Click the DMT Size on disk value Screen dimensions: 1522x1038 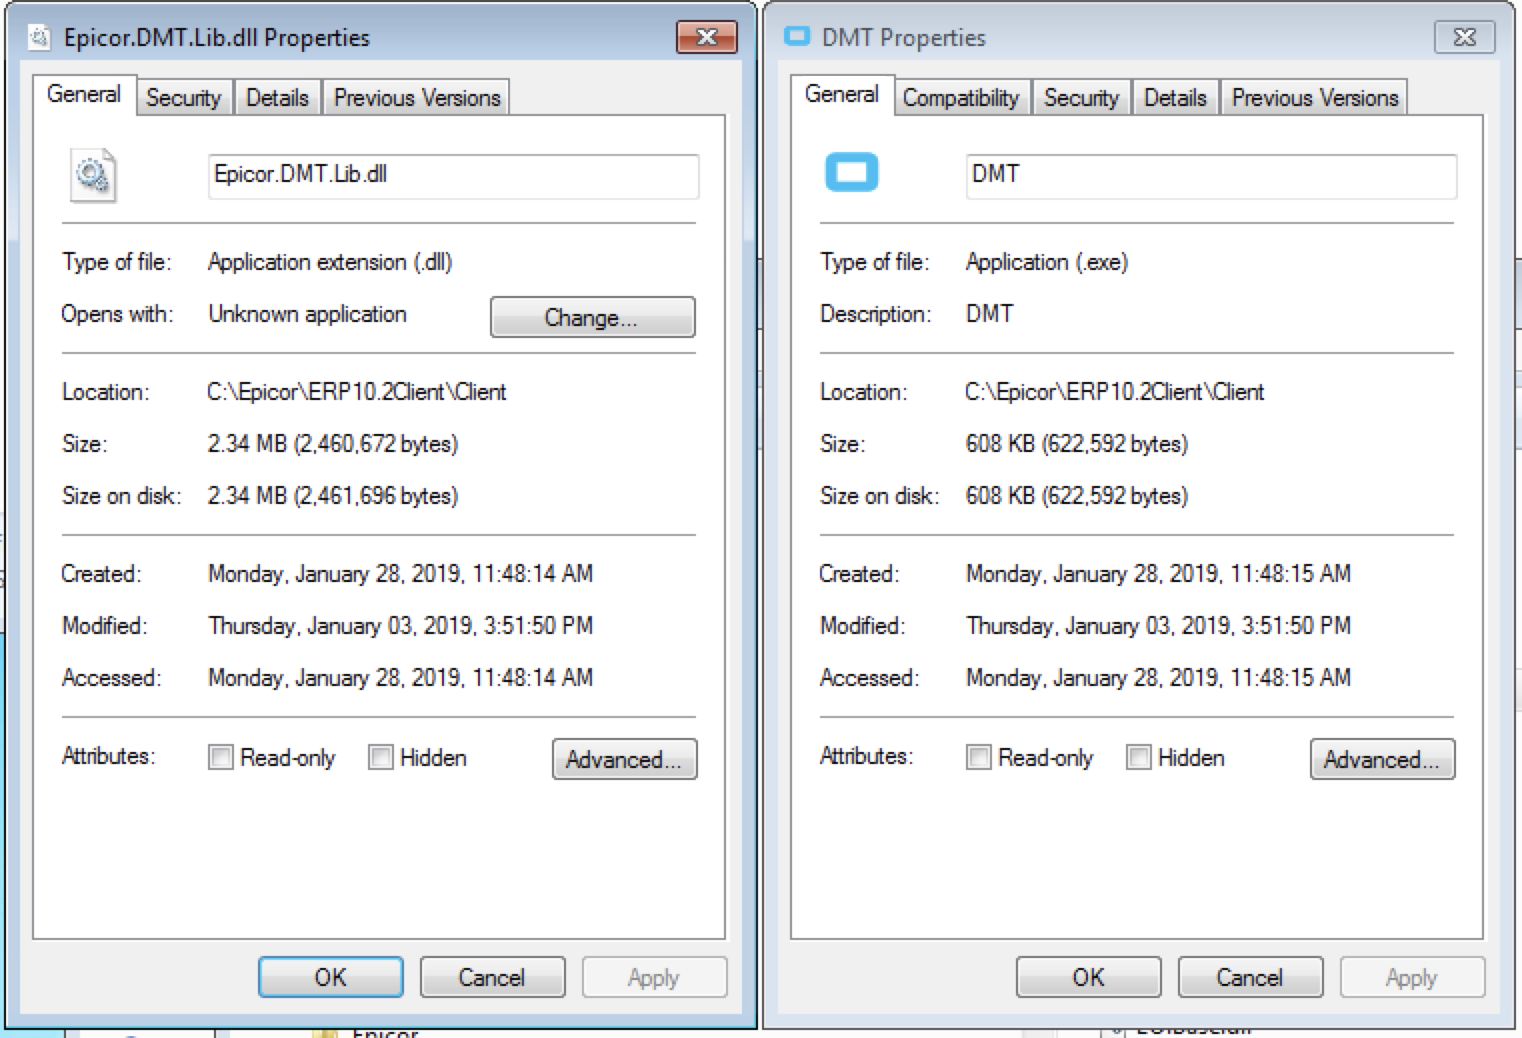1077,496
